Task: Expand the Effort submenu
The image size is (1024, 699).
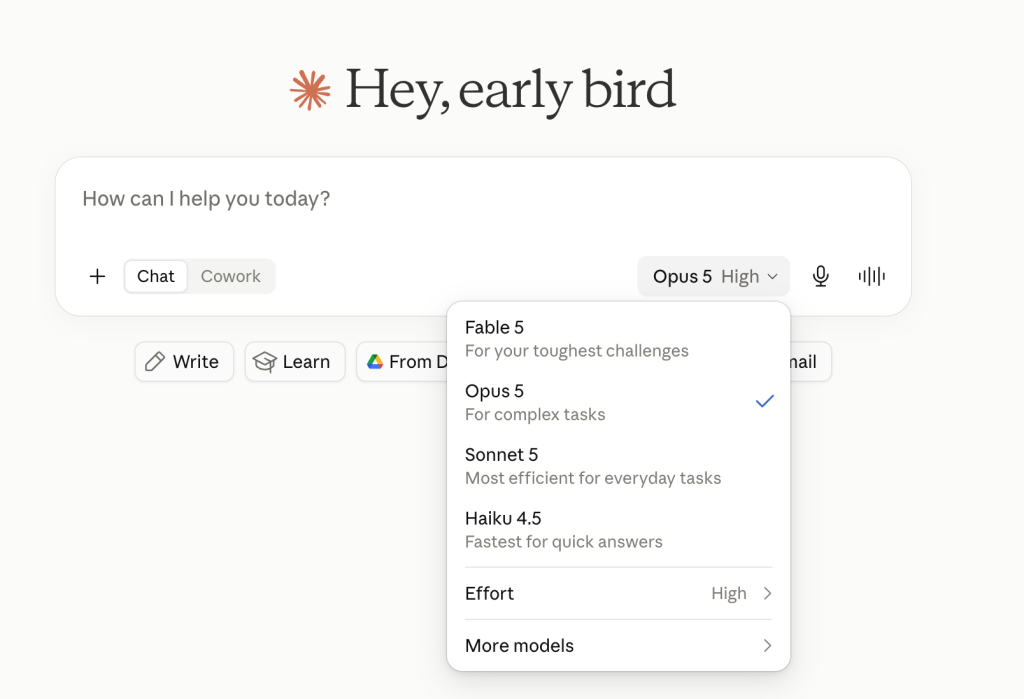Action: click(618, 593)
